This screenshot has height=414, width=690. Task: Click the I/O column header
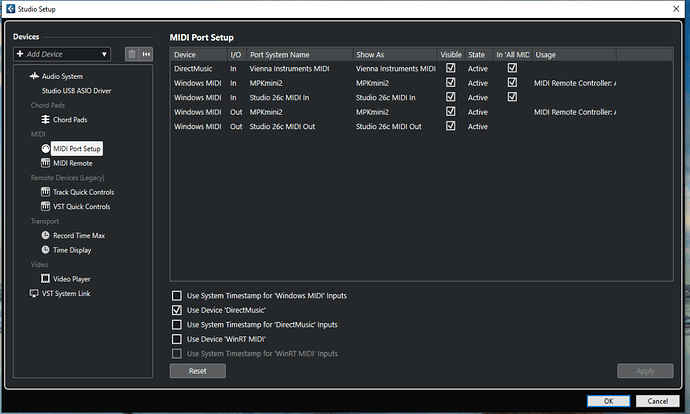pos(236,55)
